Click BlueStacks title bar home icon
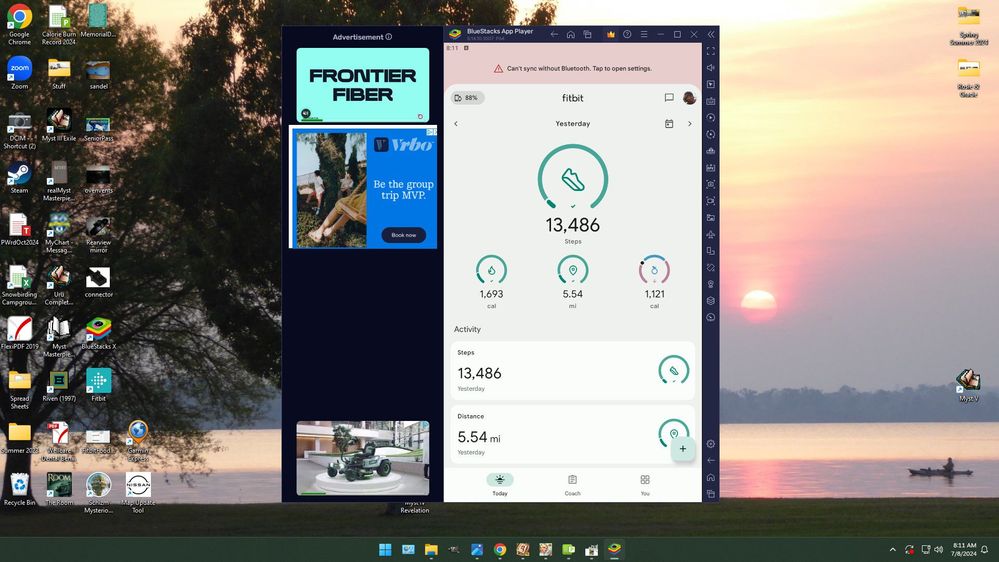 [x=571, y=34]
